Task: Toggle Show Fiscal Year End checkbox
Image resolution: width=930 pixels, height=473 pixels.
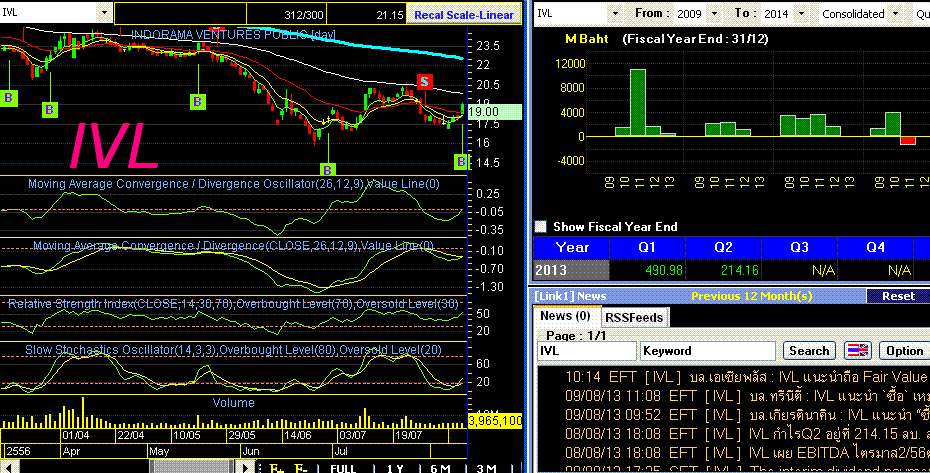Action: (541, 226)
